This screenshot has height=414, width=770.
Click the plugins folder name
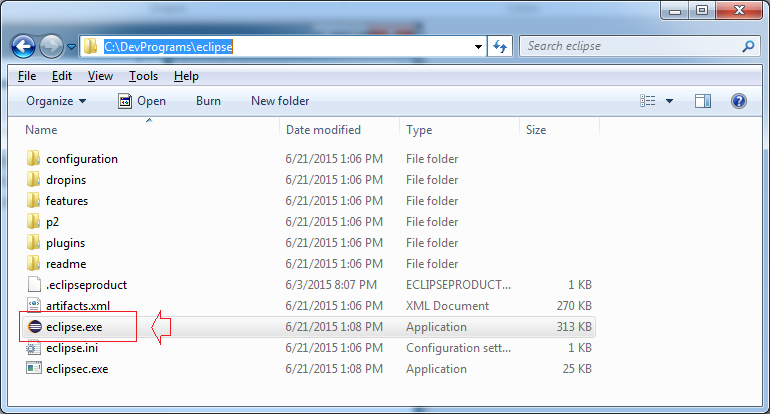click(x=65, y=243)
